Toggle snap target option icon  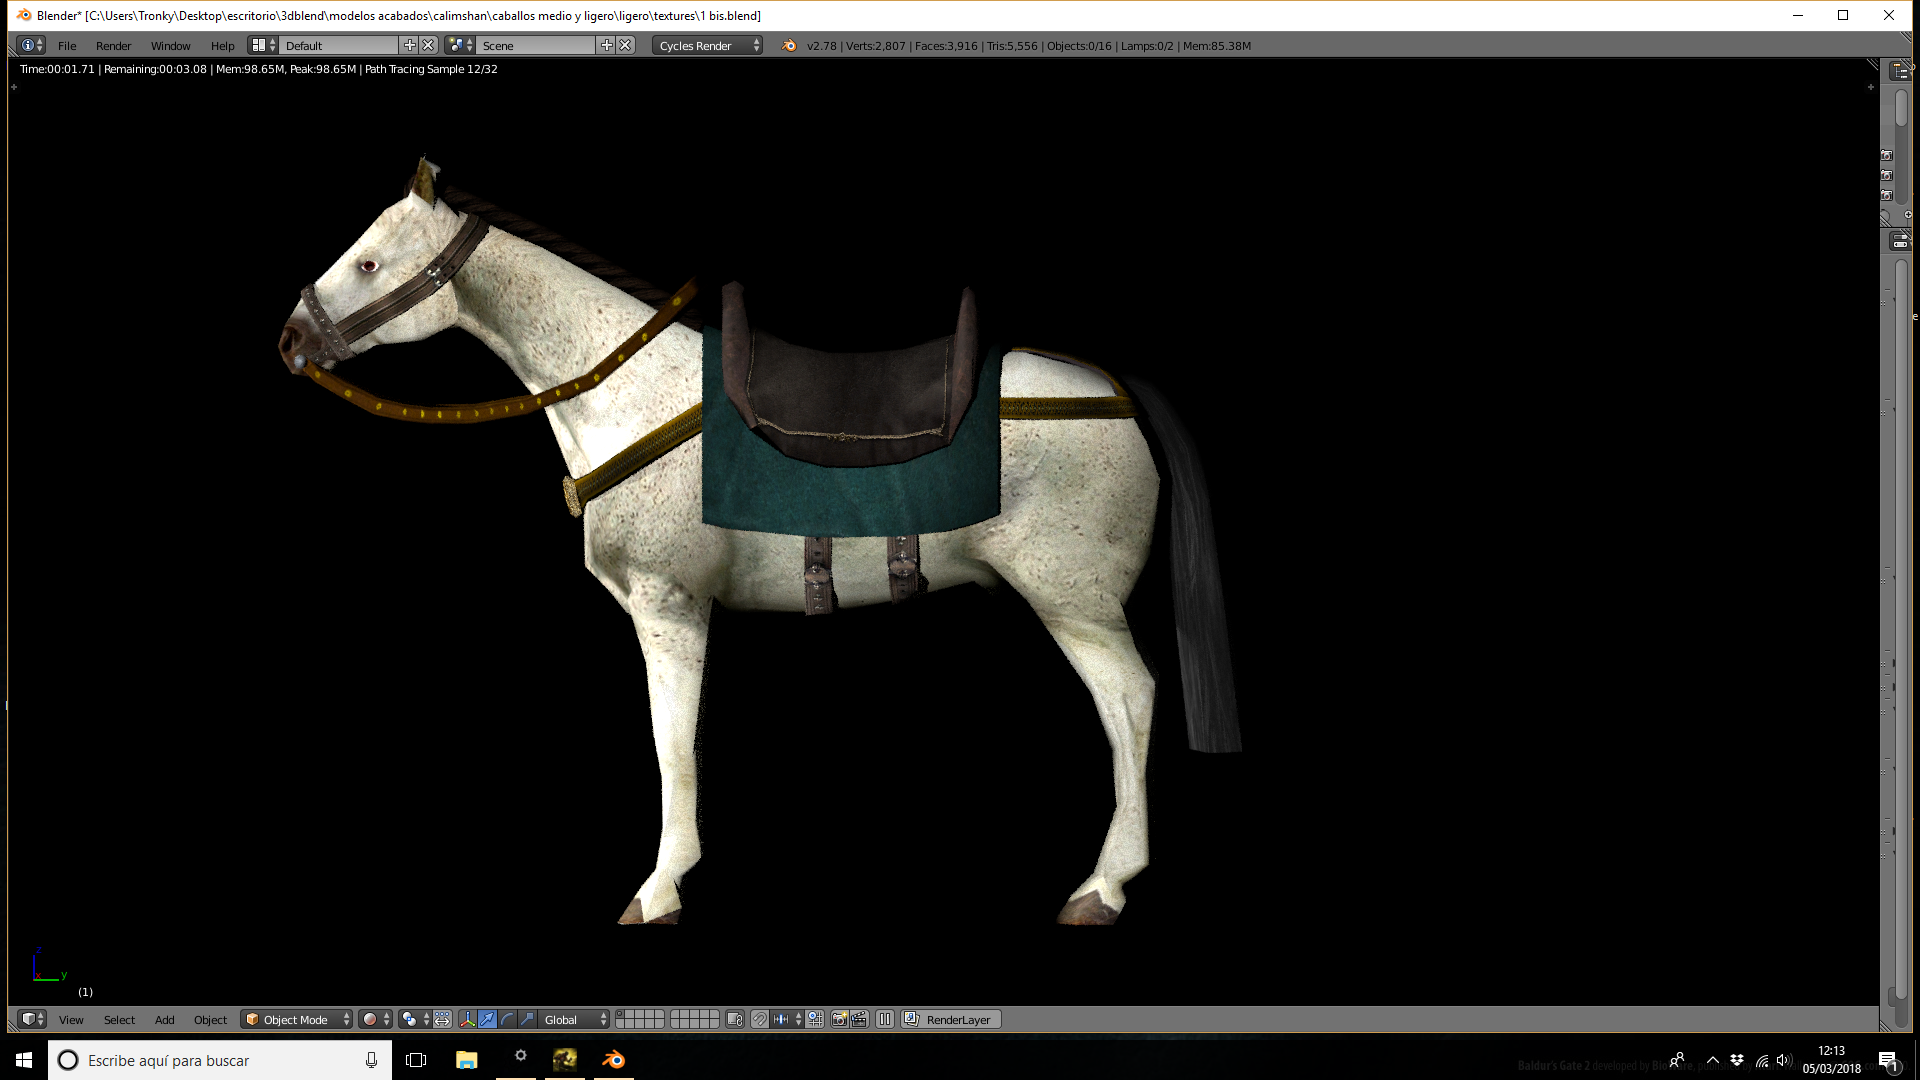815,1019
